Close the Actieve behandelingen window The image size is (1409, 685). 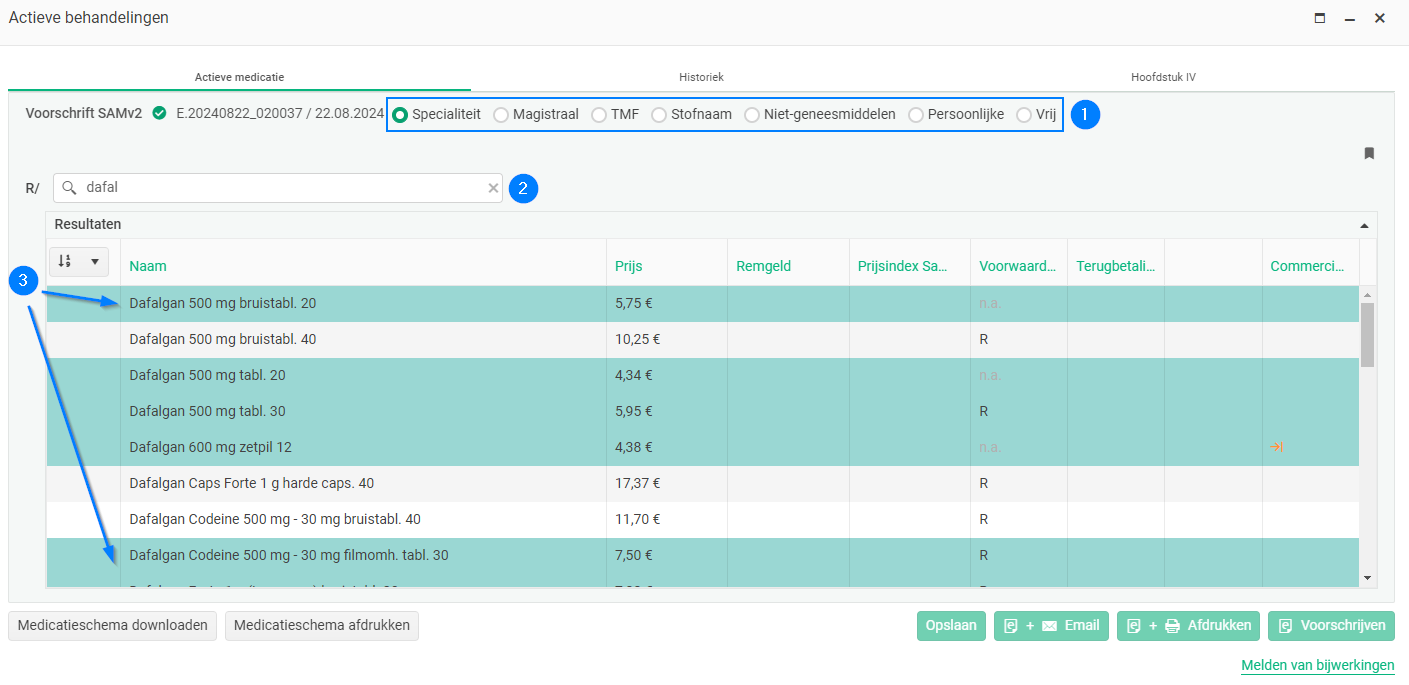point(1380,18)
